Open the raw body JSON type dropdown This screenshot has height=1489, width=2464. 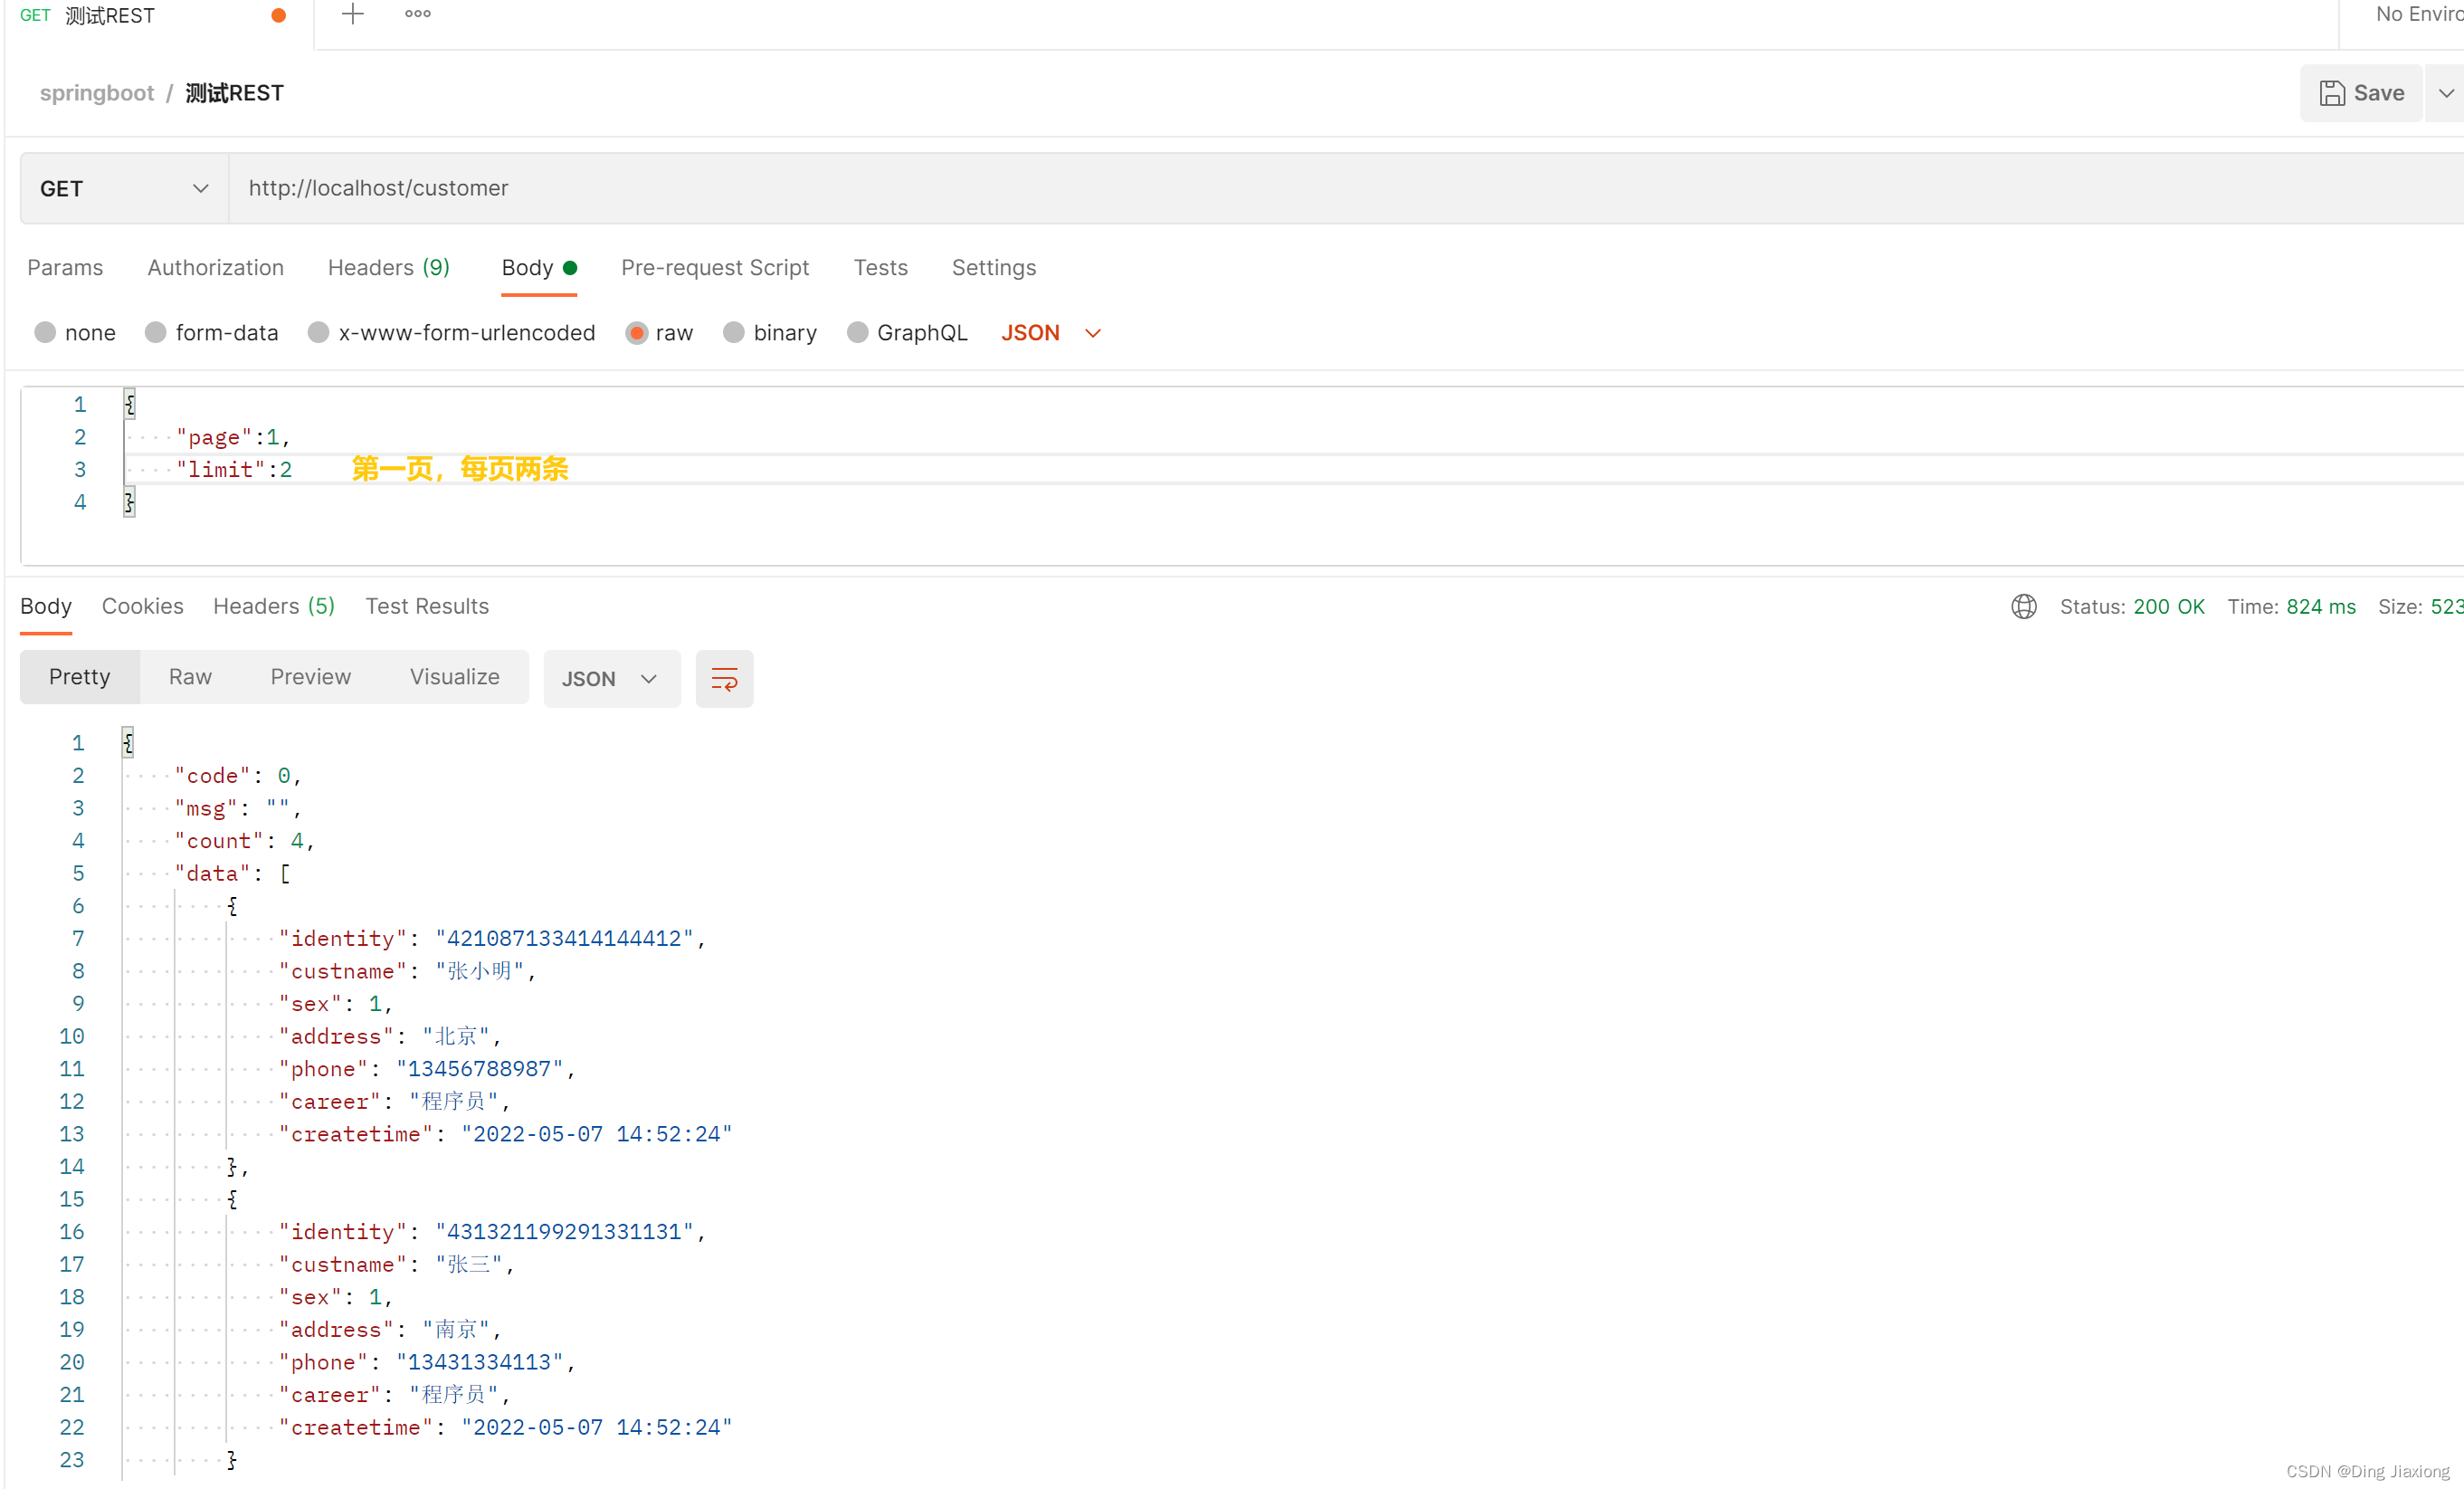click(1051, 332)
